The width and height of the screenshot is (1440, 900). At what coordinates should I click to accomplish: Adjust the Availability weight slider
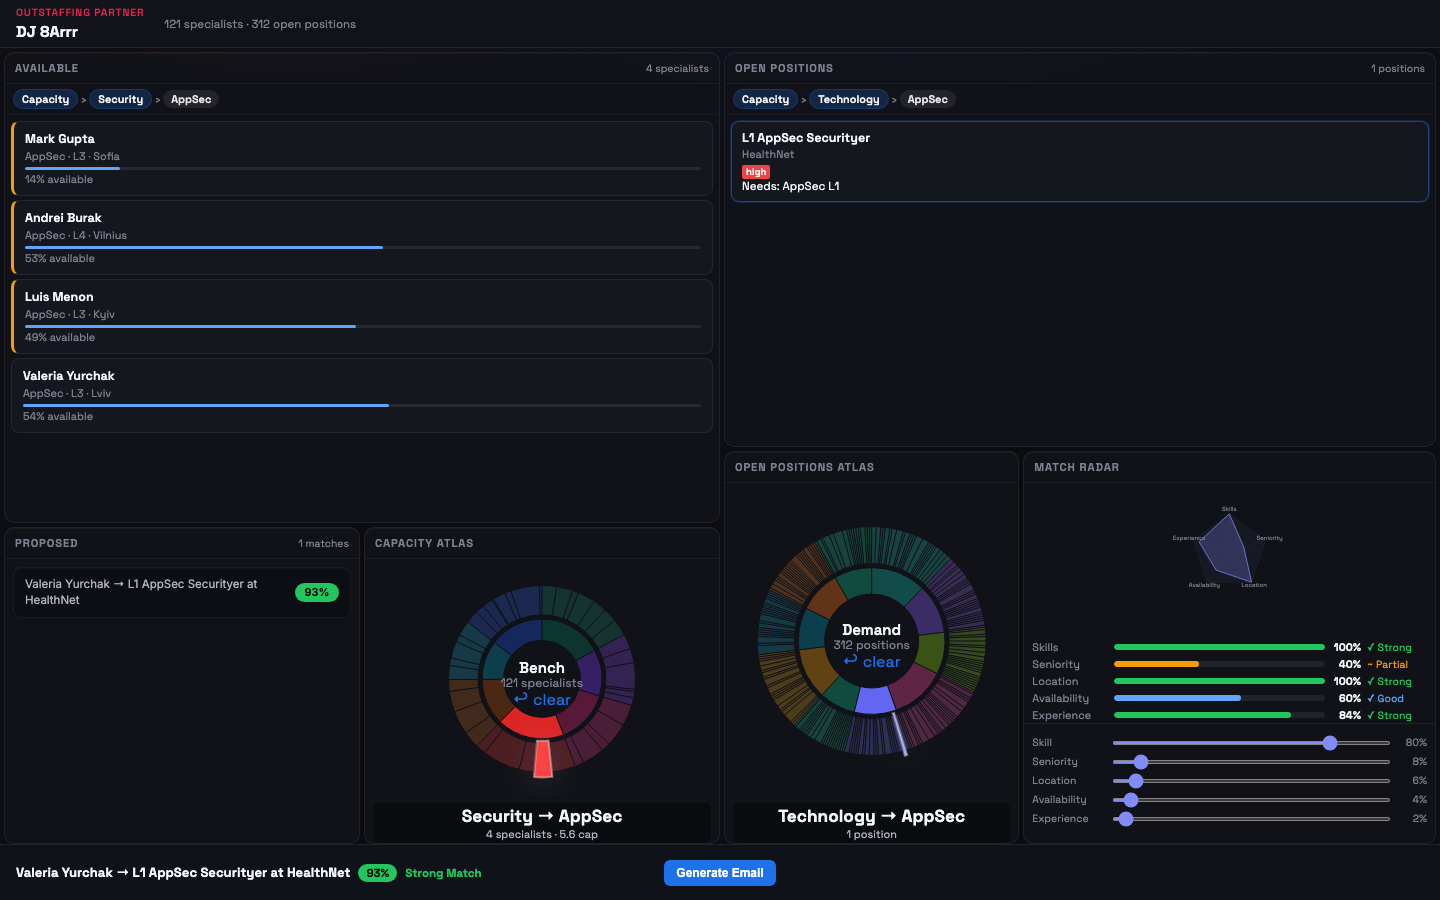click(1251, 800)
